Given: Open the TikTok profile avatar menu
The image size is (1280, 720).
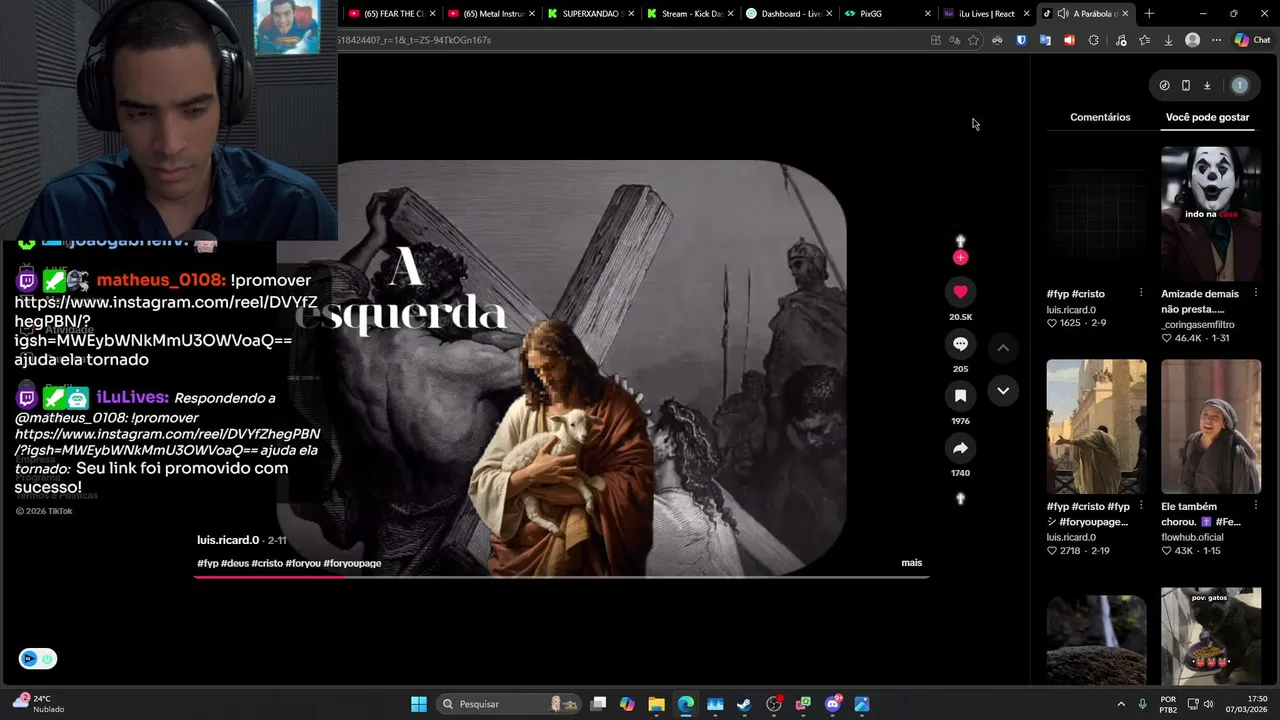Looking at the screenshot, I should (1240, 86).
